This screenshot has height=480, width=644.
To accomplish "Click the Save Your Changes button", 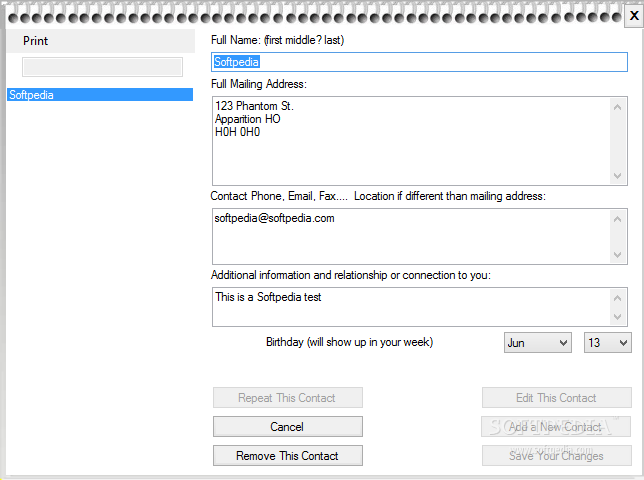I will [557, 456].
